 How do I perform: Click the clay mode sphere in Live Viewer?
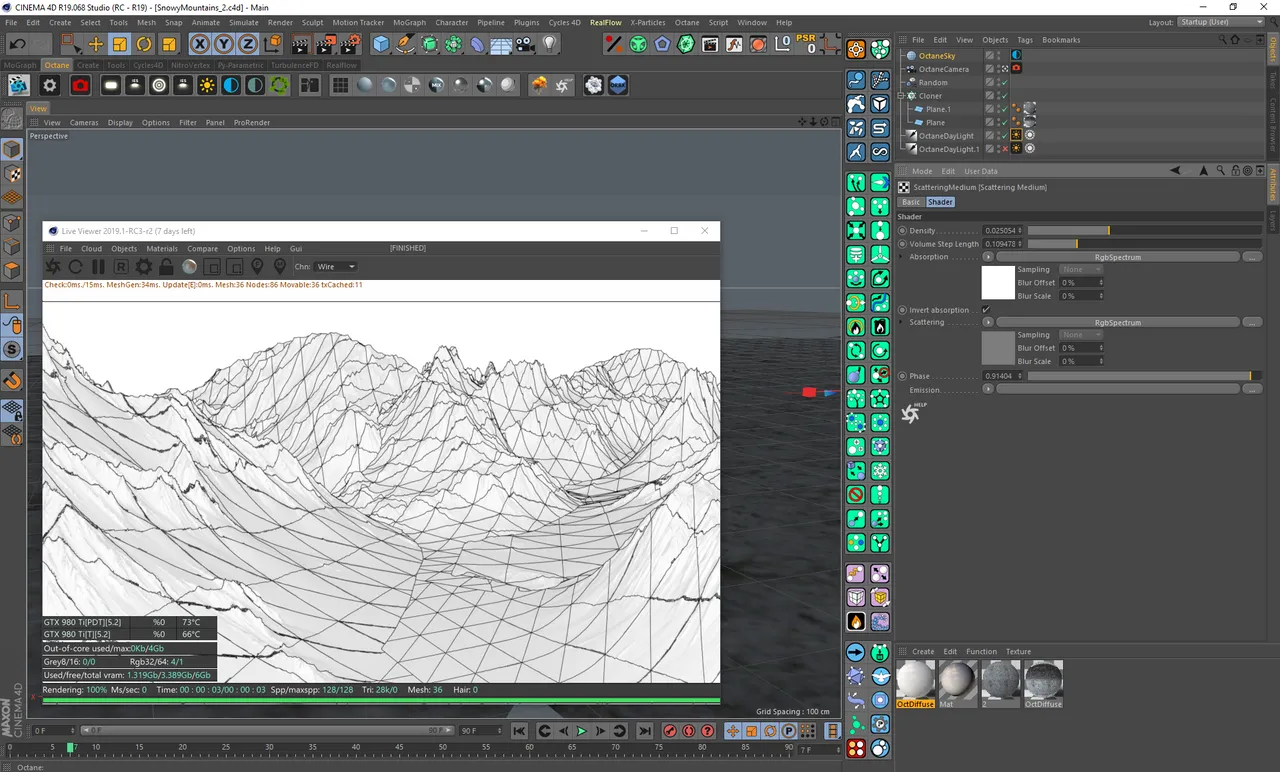tap(189, 267)
